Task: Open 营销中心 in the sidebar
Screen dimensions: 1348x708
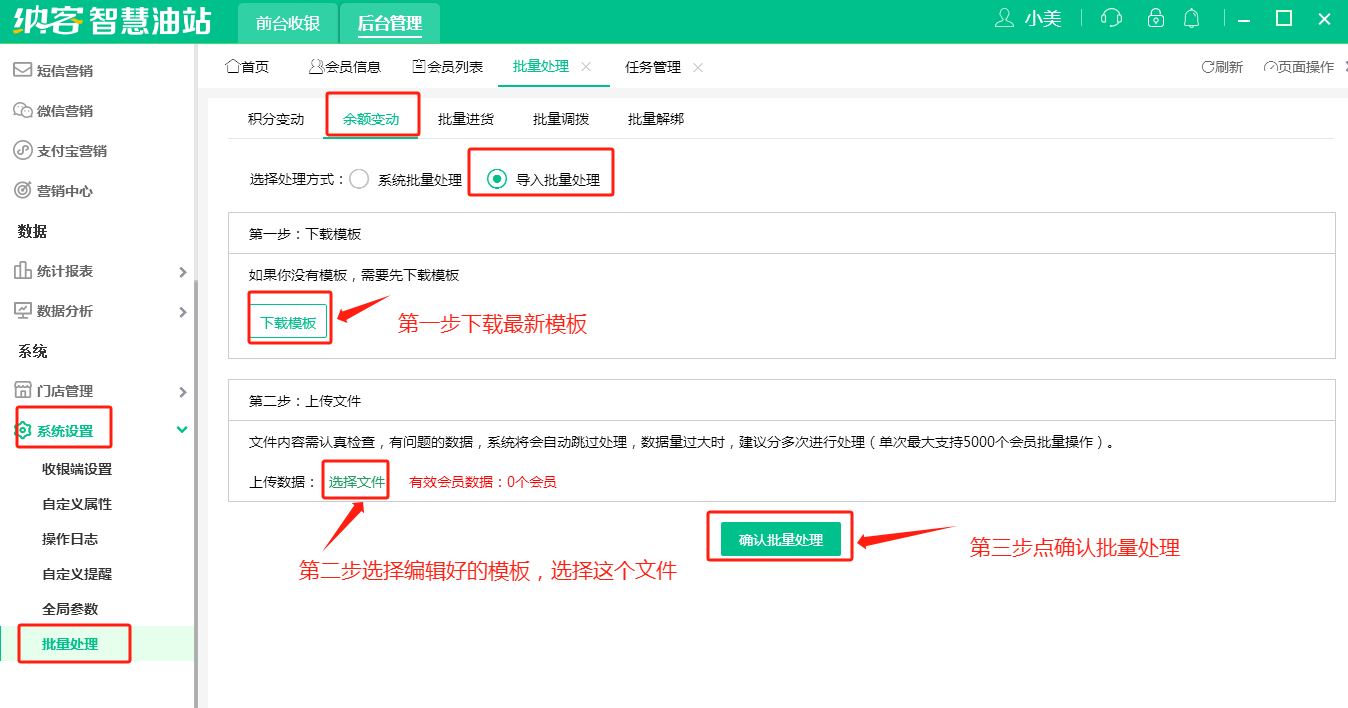Action: click(x=65, y=191)
